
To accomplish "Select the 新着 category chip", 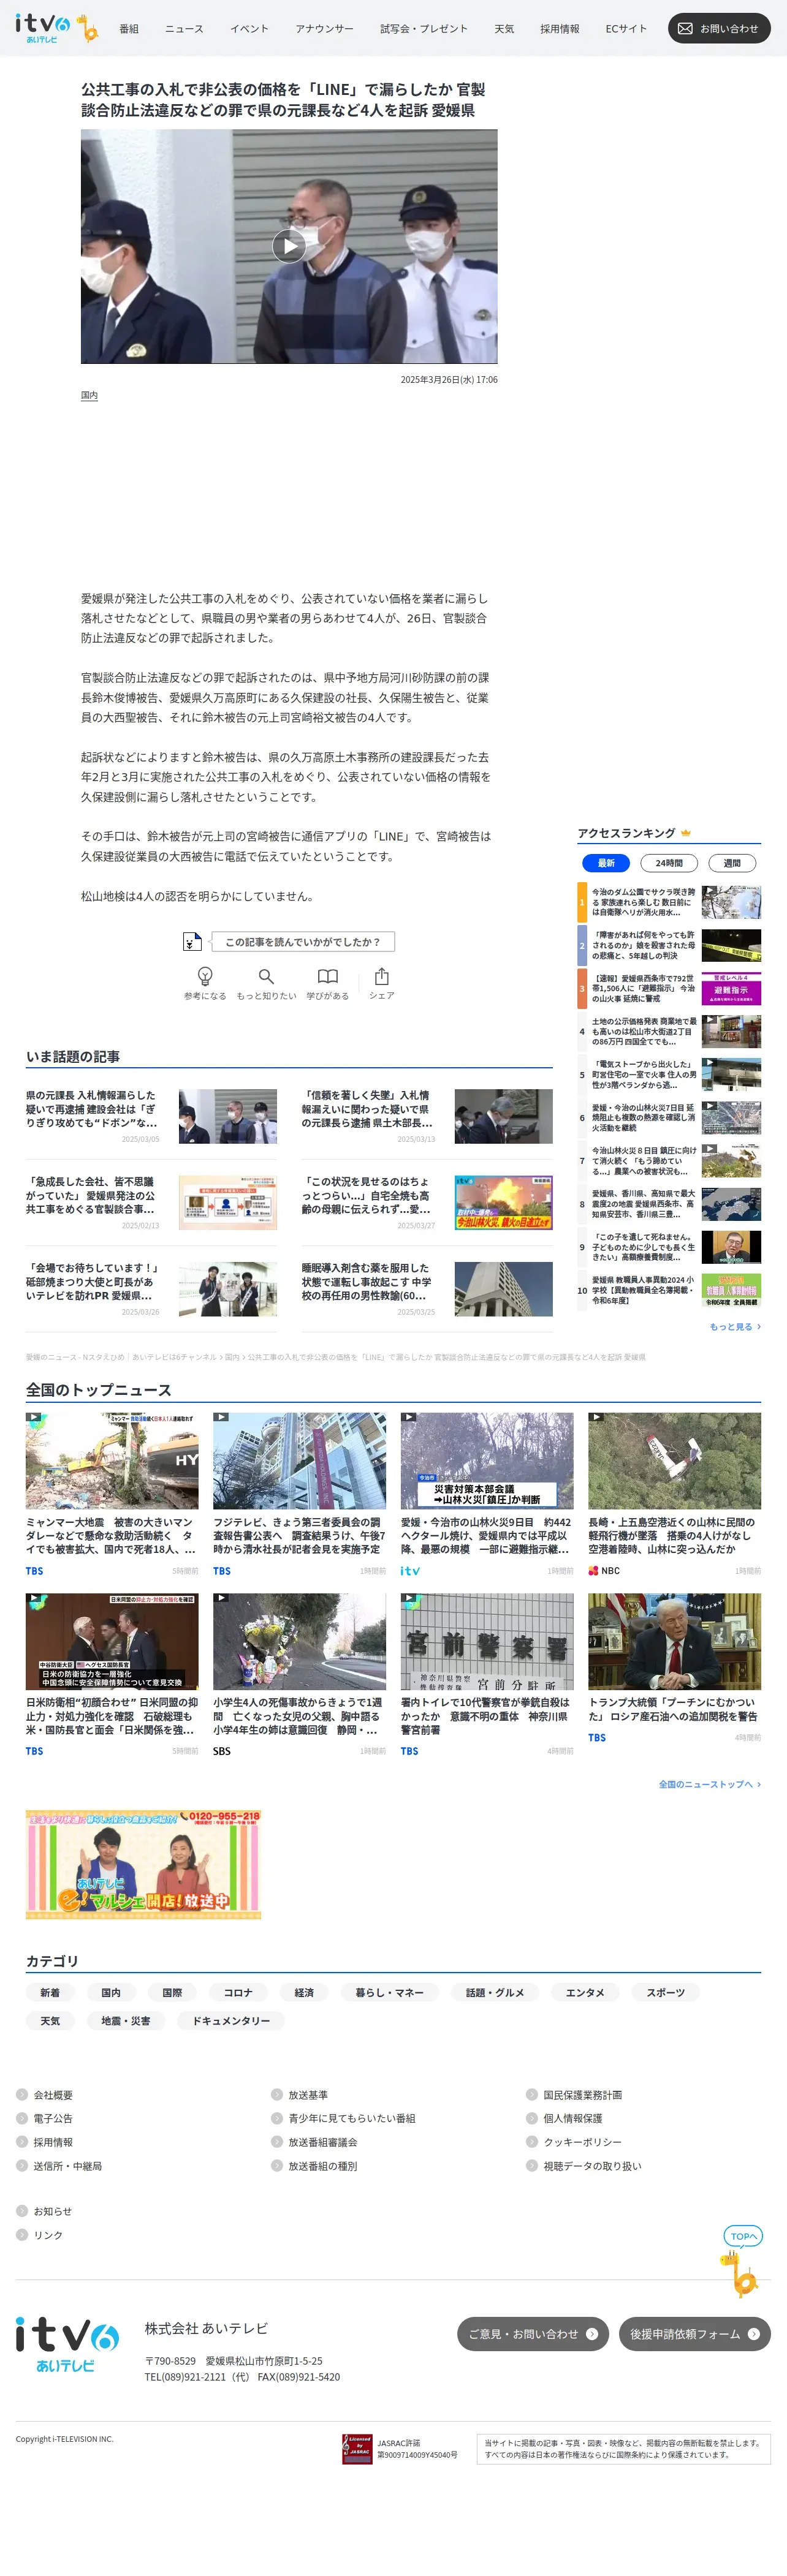I will [x=50, y=1993].
